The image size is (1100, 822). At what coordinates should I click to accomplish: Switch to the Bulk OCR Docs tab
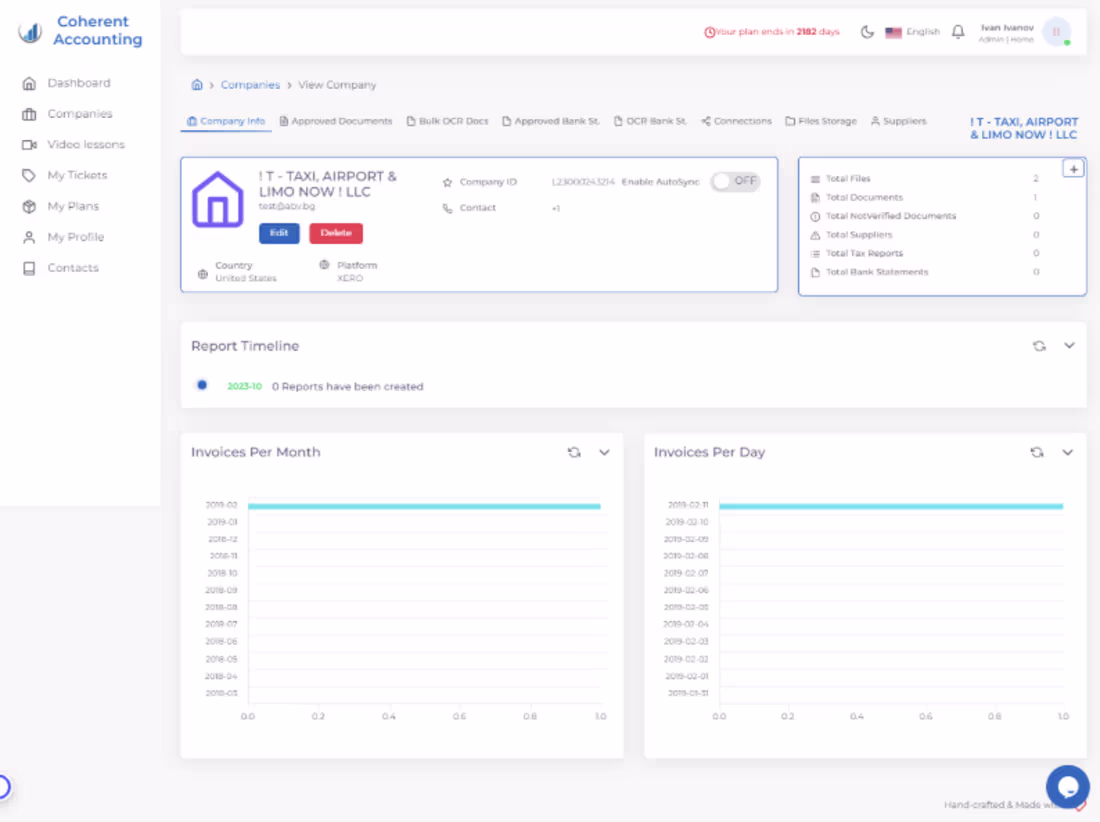pyautogui.click(x=447, y=121)
